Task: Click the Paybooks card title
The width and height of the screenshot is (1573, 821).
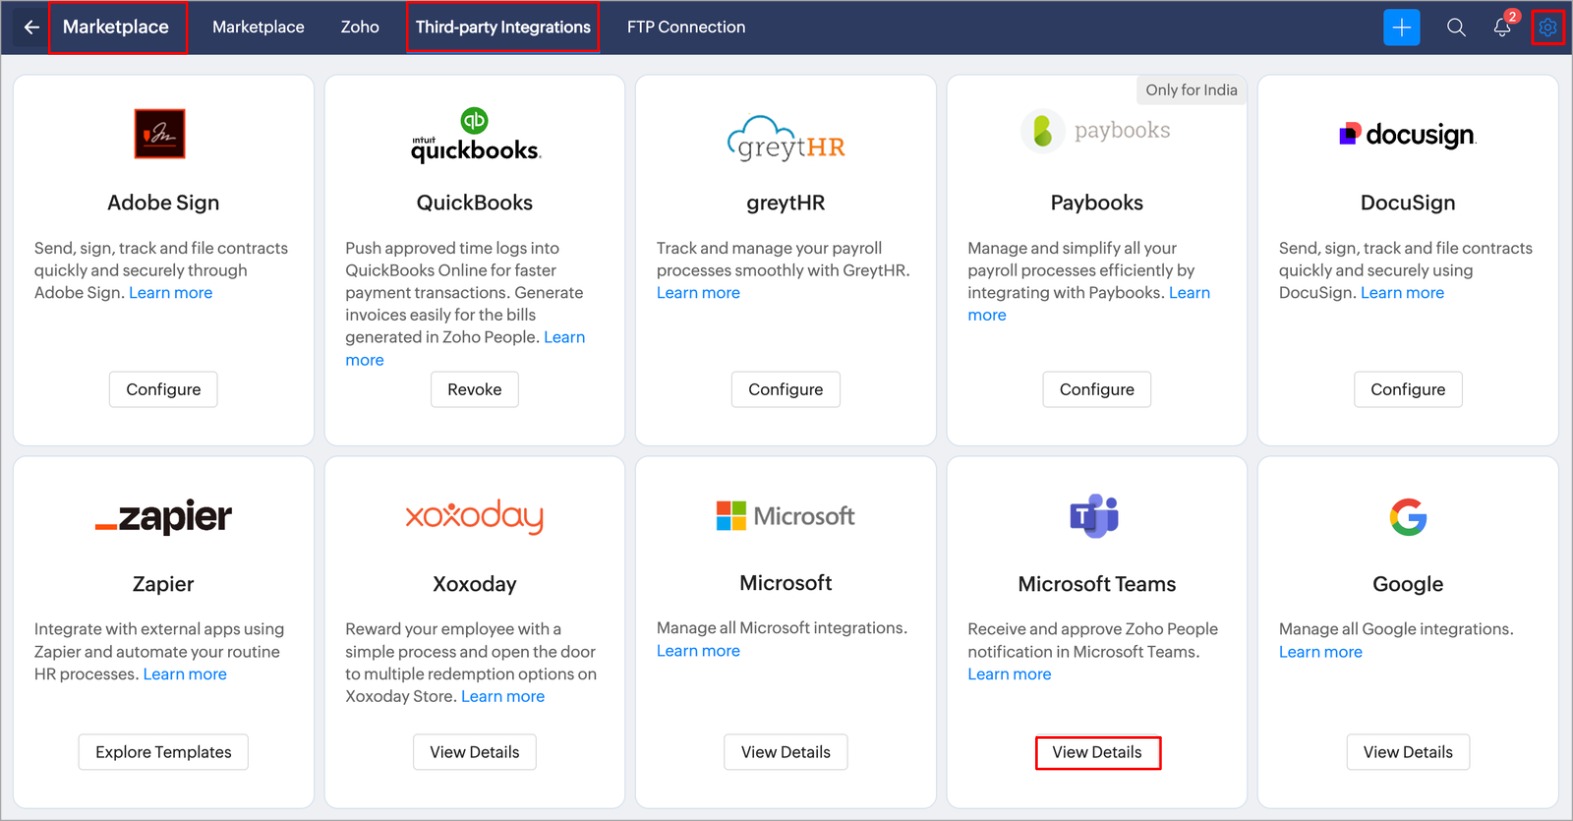Action: pyautogui.click(x=1097, y=203)
